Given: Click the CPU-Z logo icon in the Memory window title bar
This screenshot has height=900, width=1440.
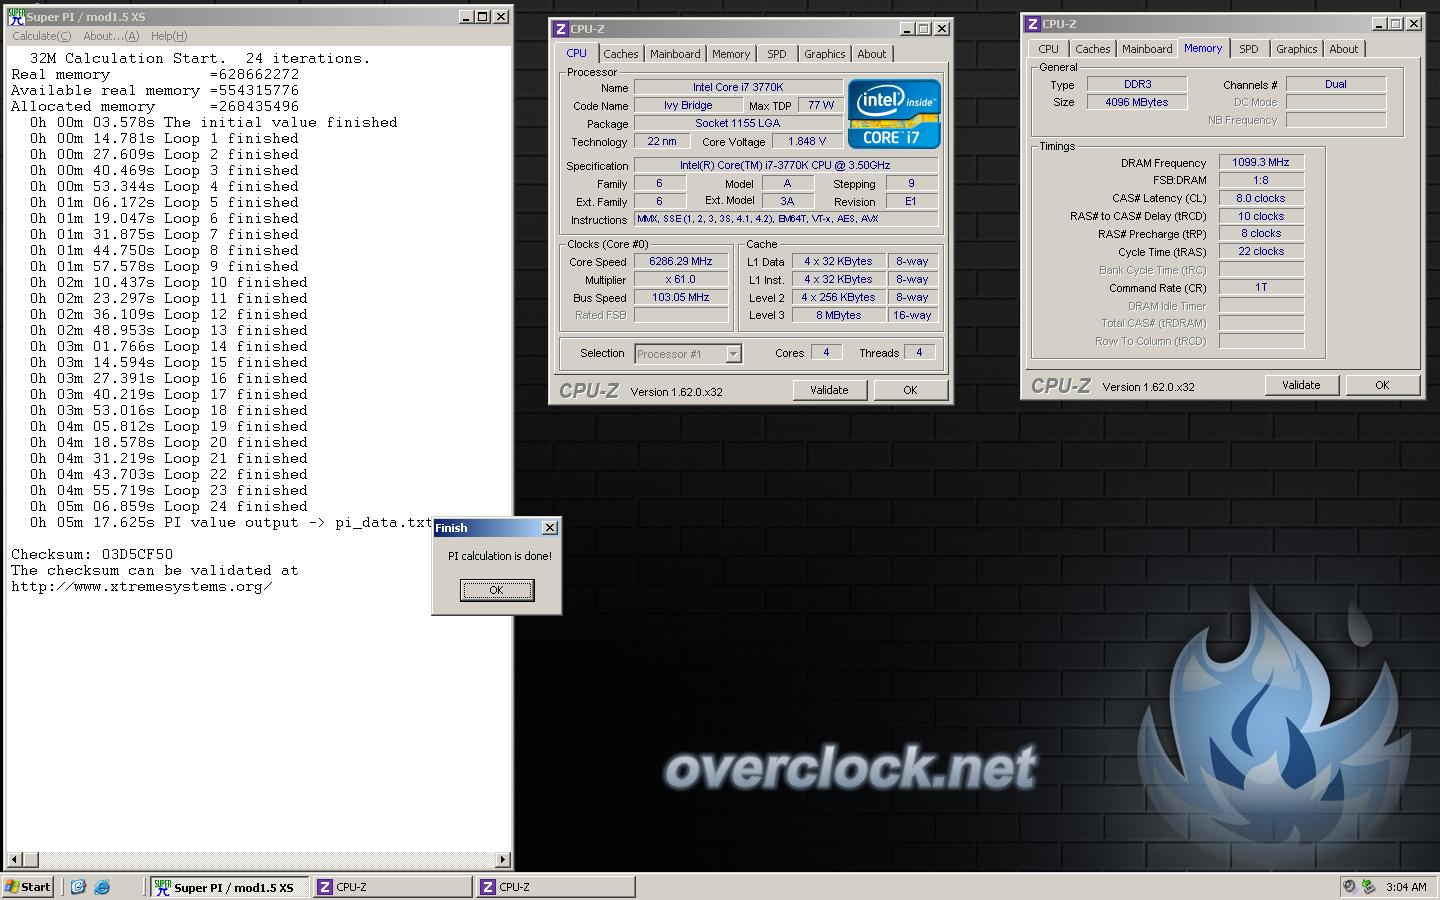Looking at the screenshot, I should pos(1033,24).
